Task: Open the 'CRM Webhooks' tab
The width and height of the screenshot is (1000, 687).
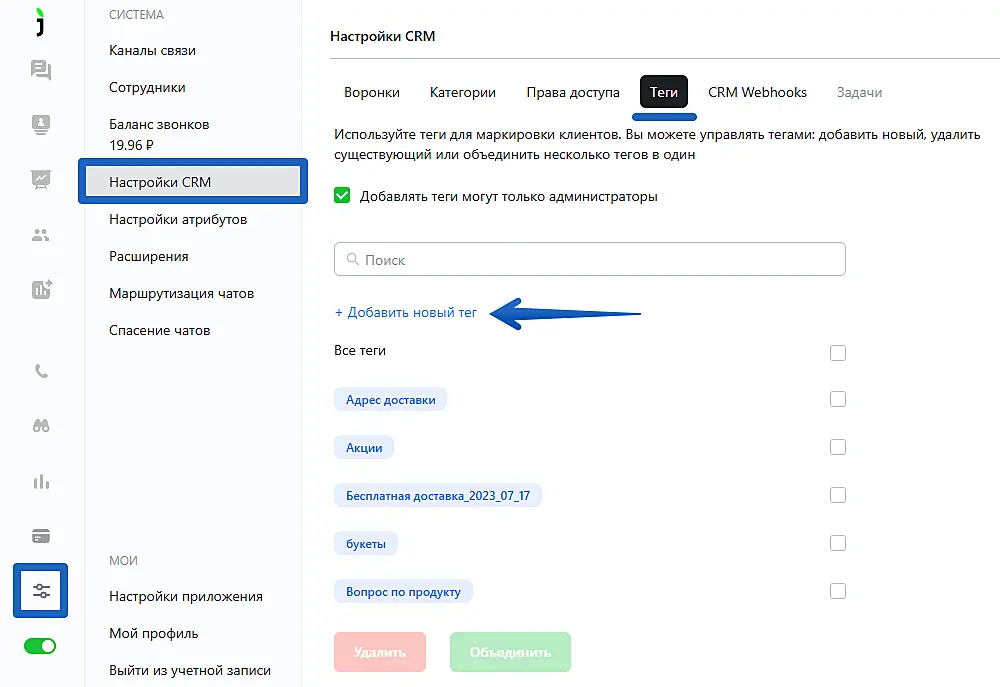Action: tap(757, 92)
